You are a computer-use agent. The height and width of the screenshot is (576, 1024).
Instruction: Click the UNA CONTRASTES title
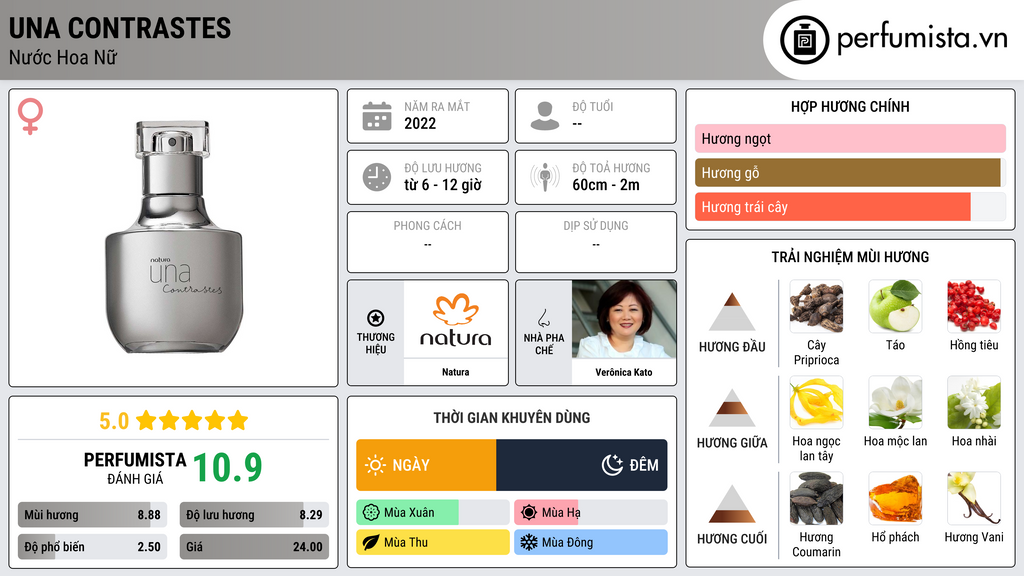click(120, 28)
